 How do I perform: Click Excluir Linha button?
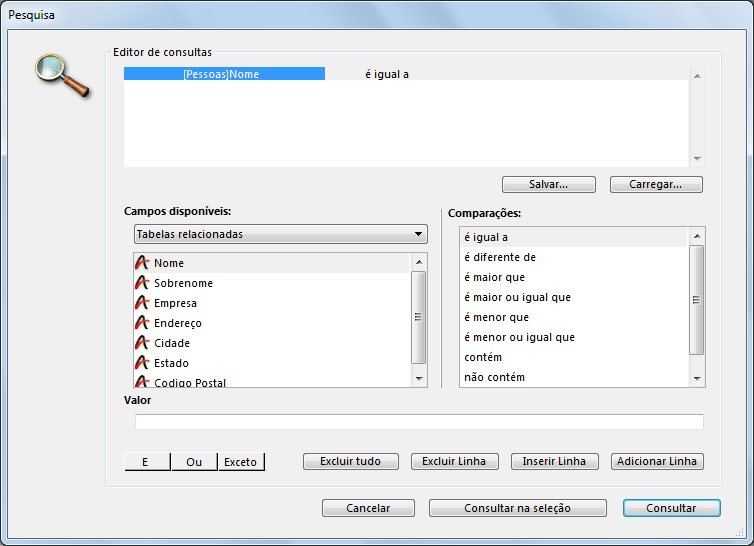pyautogui.click(x=454, y=461)
